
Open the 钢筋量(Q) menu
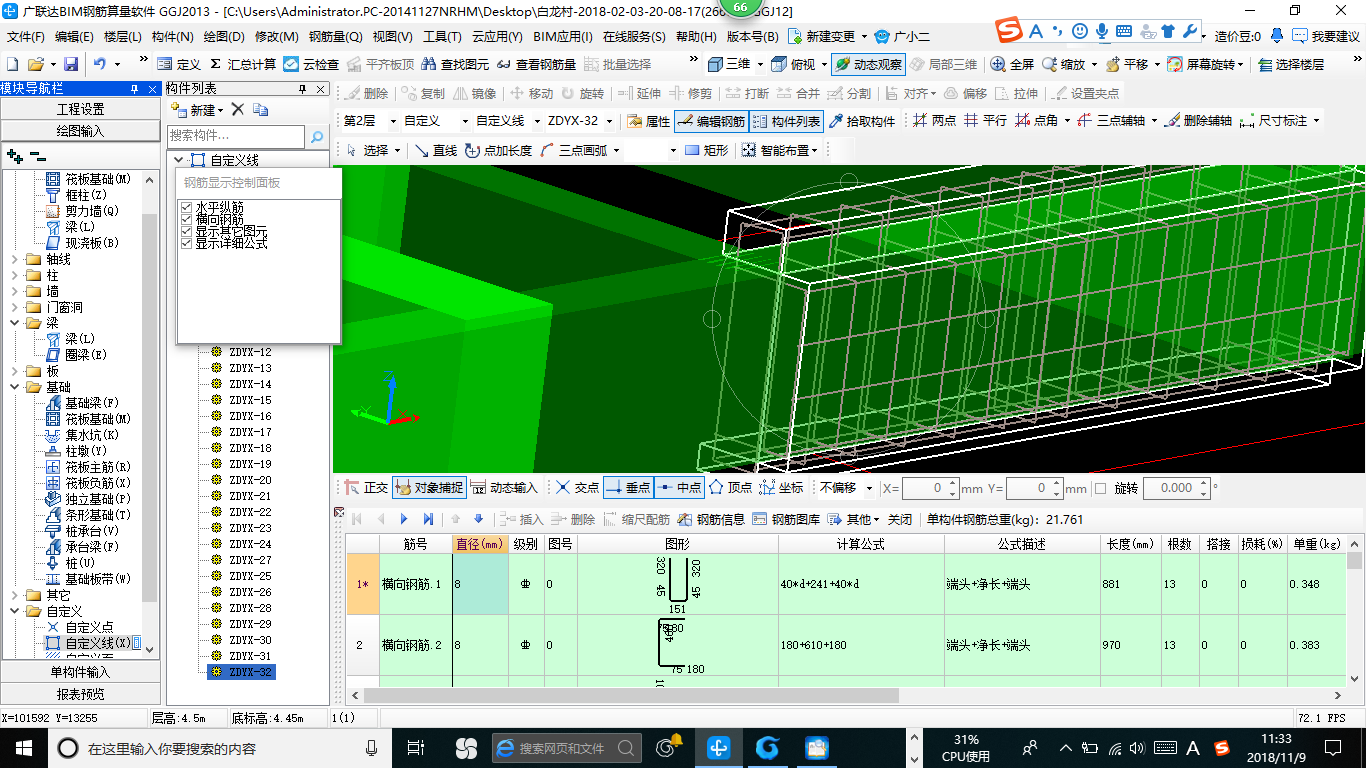(x=335, y=36)
